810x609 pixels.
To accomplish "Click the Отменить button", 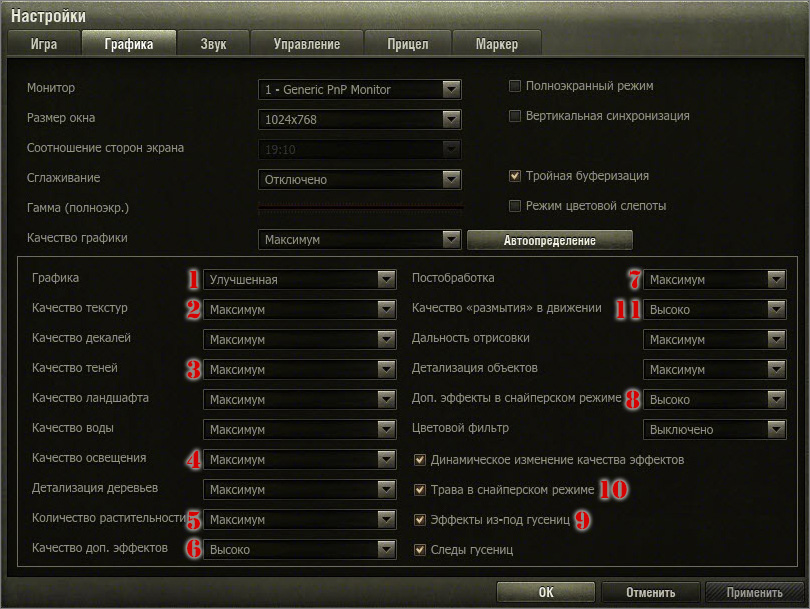I will (x=650, y=592).
